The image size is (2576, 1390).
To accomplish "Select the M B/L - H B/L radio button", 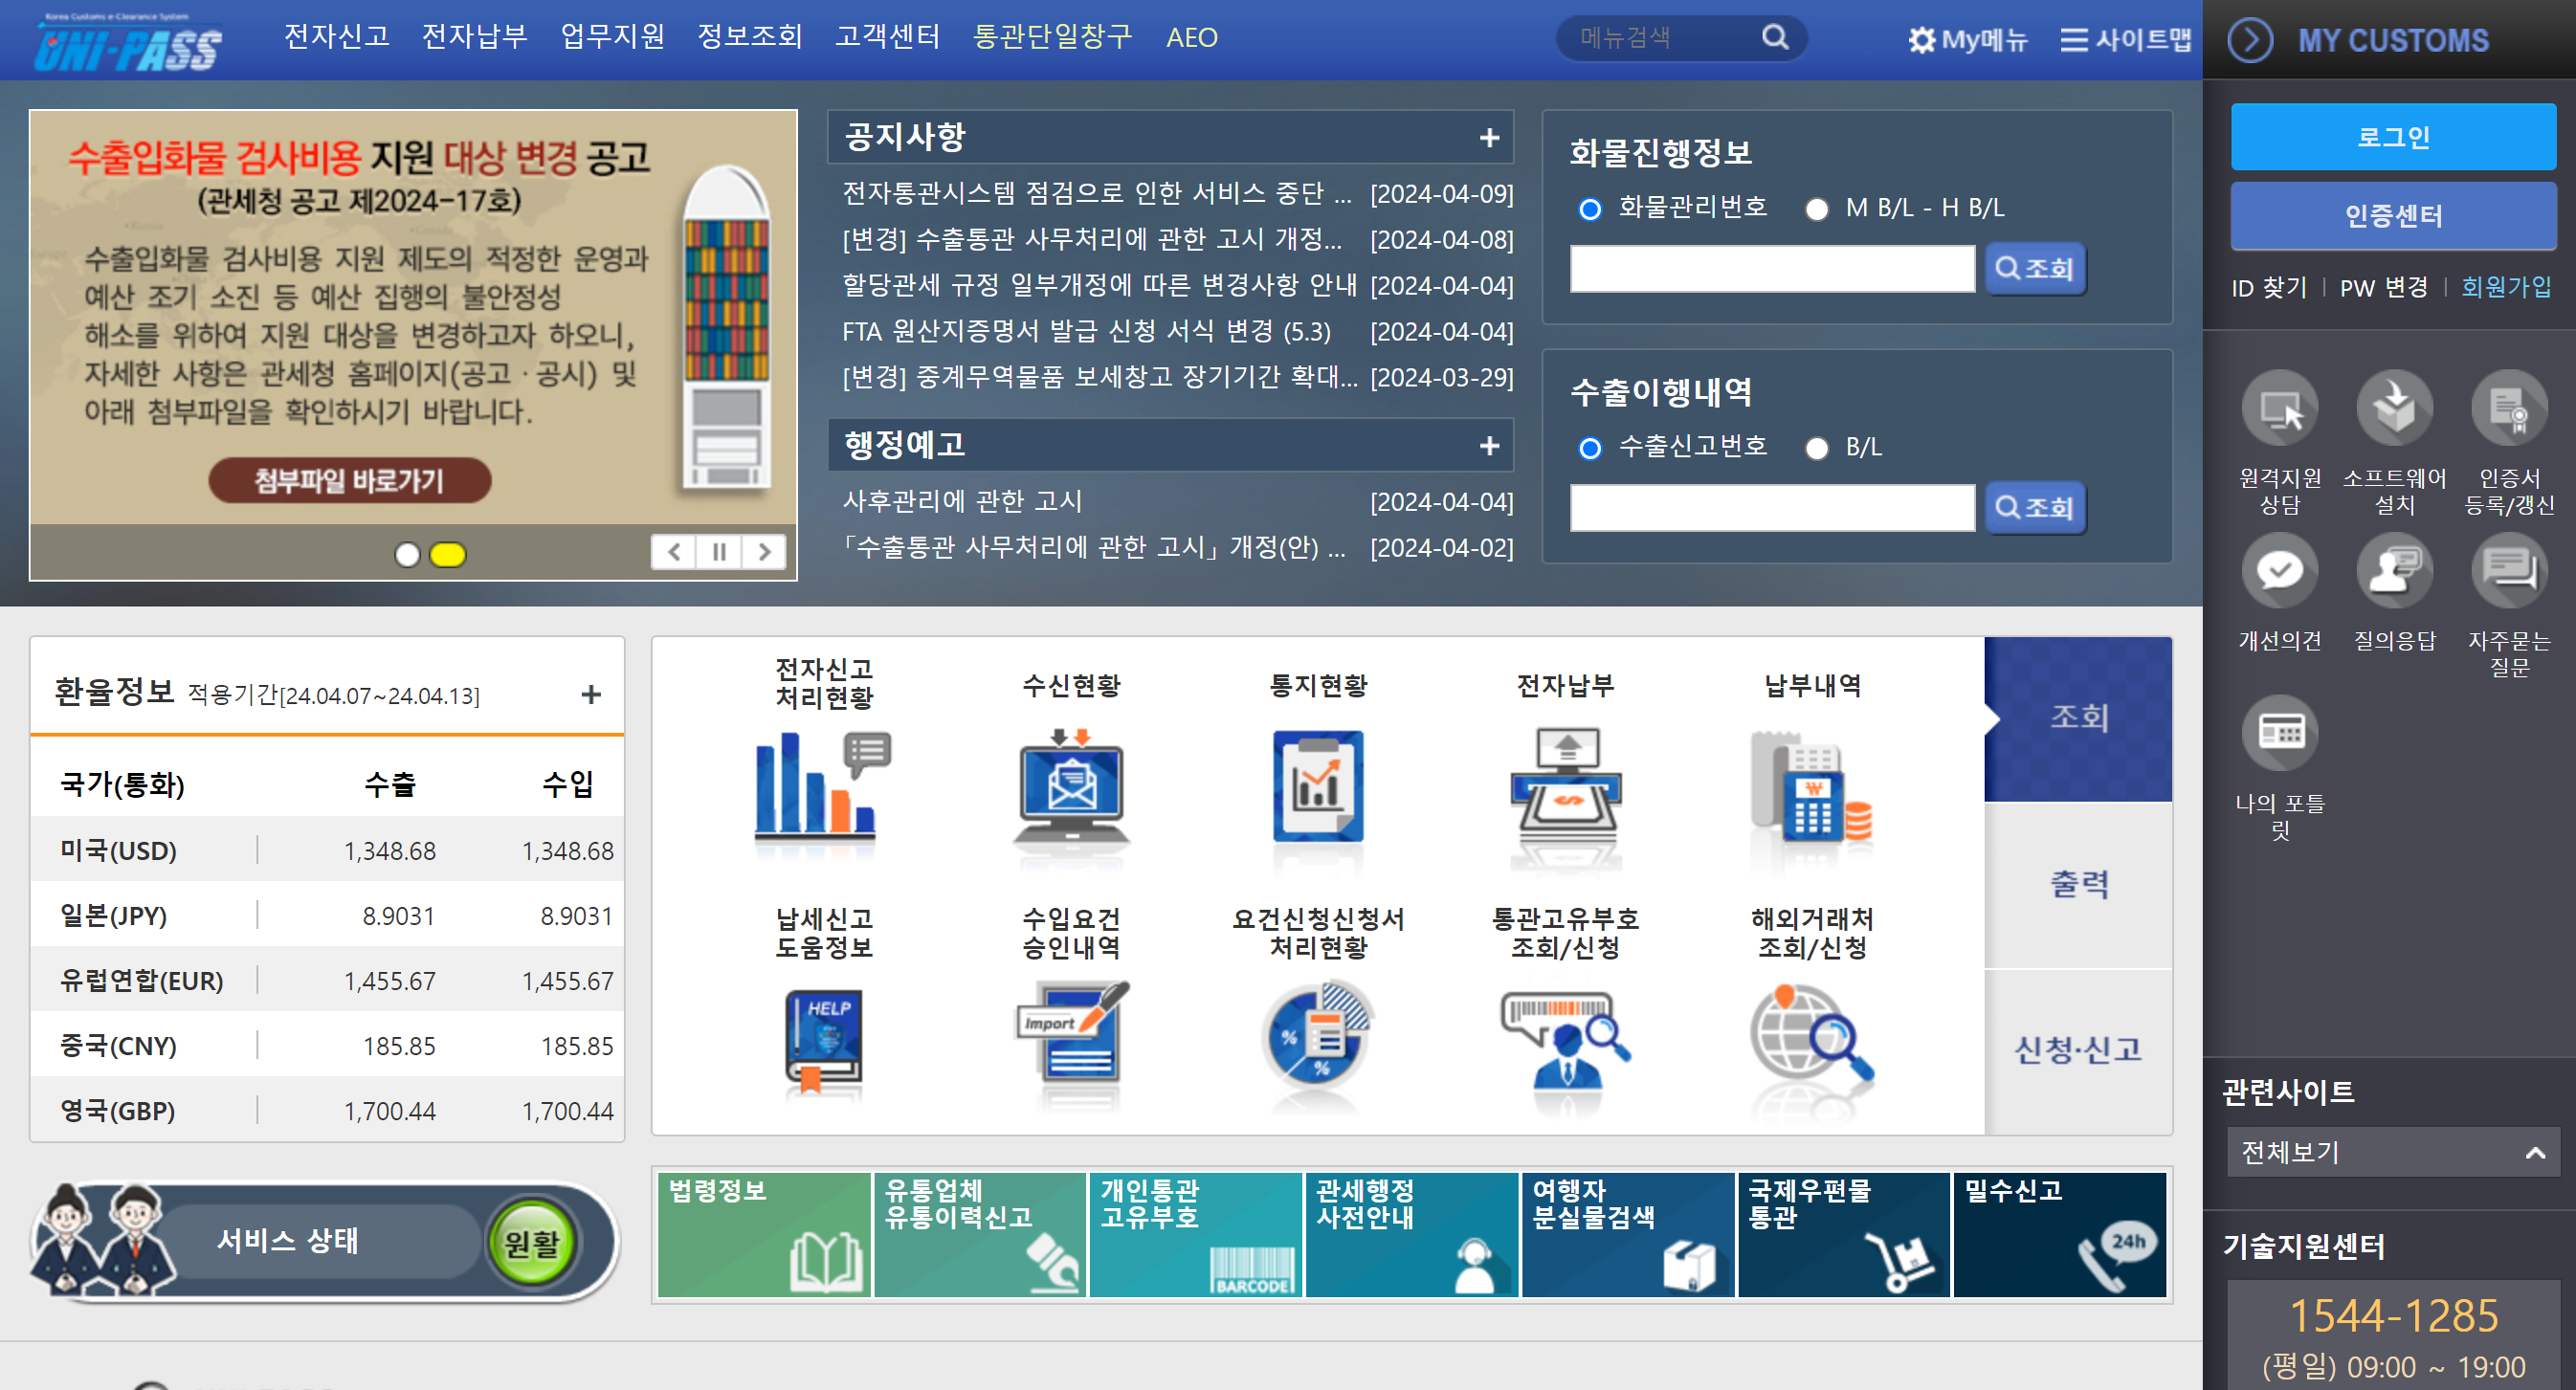I will tap(1816, 209).
